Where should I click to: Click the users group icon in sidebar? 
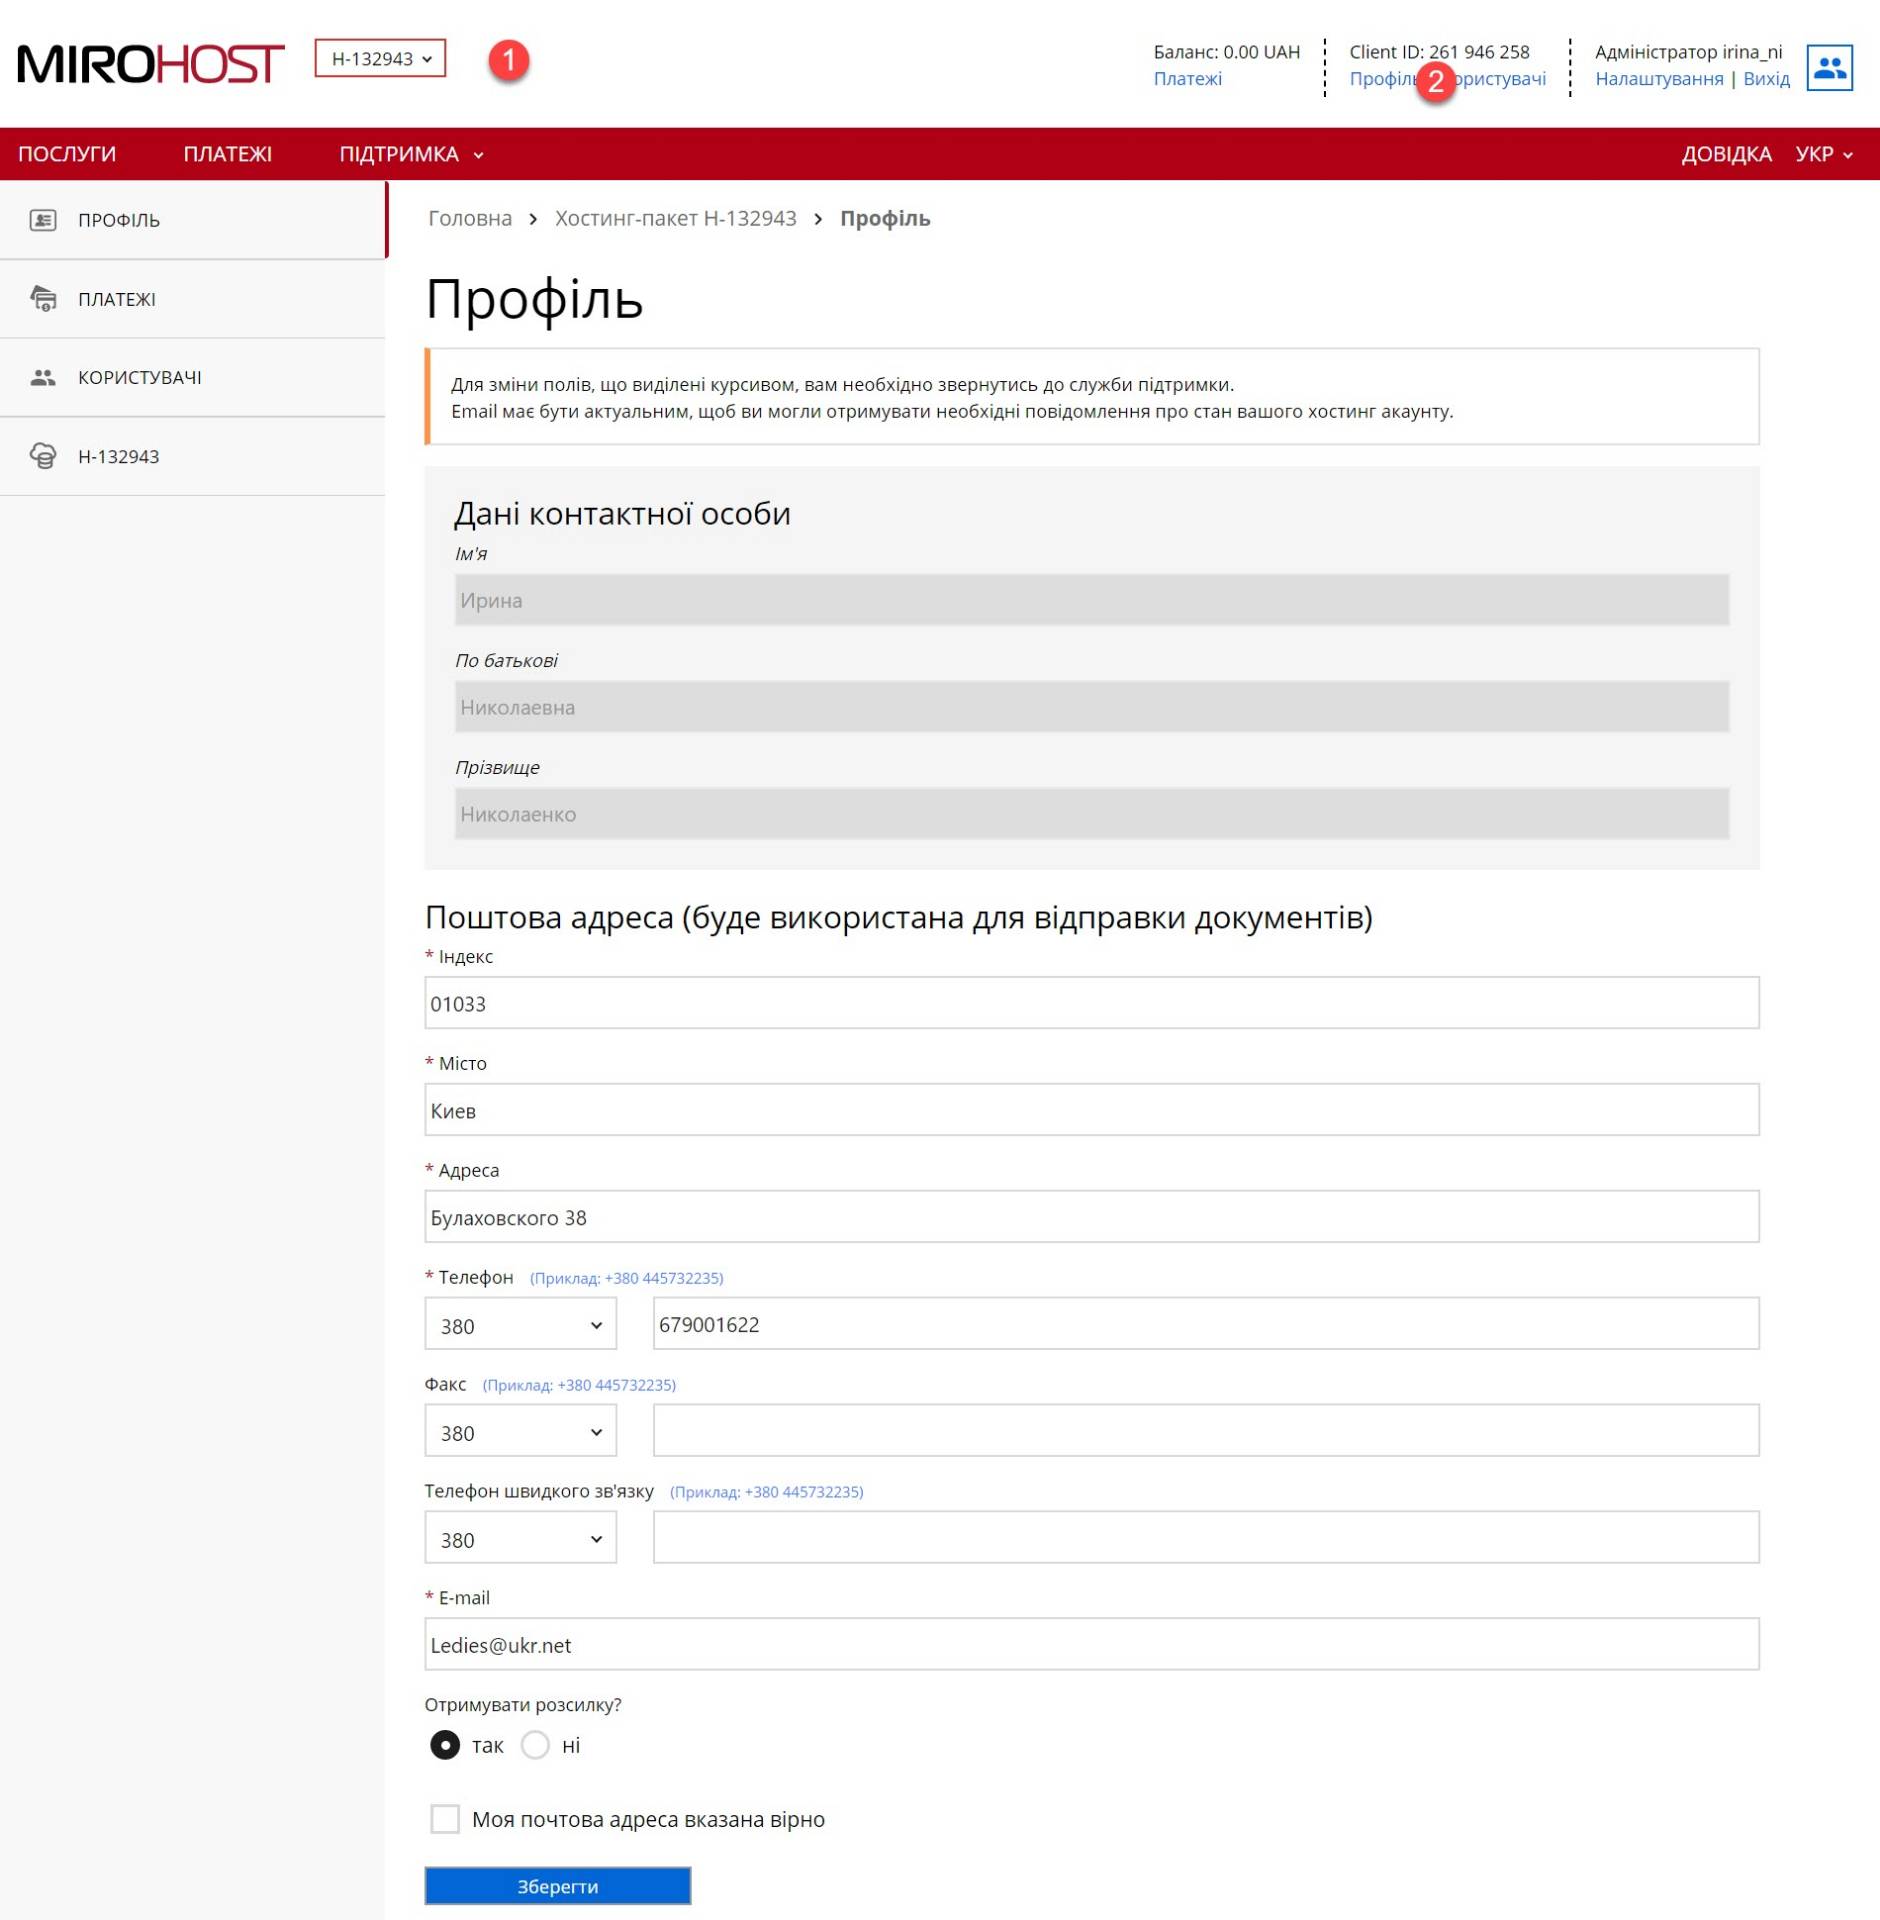coord(43,377)
